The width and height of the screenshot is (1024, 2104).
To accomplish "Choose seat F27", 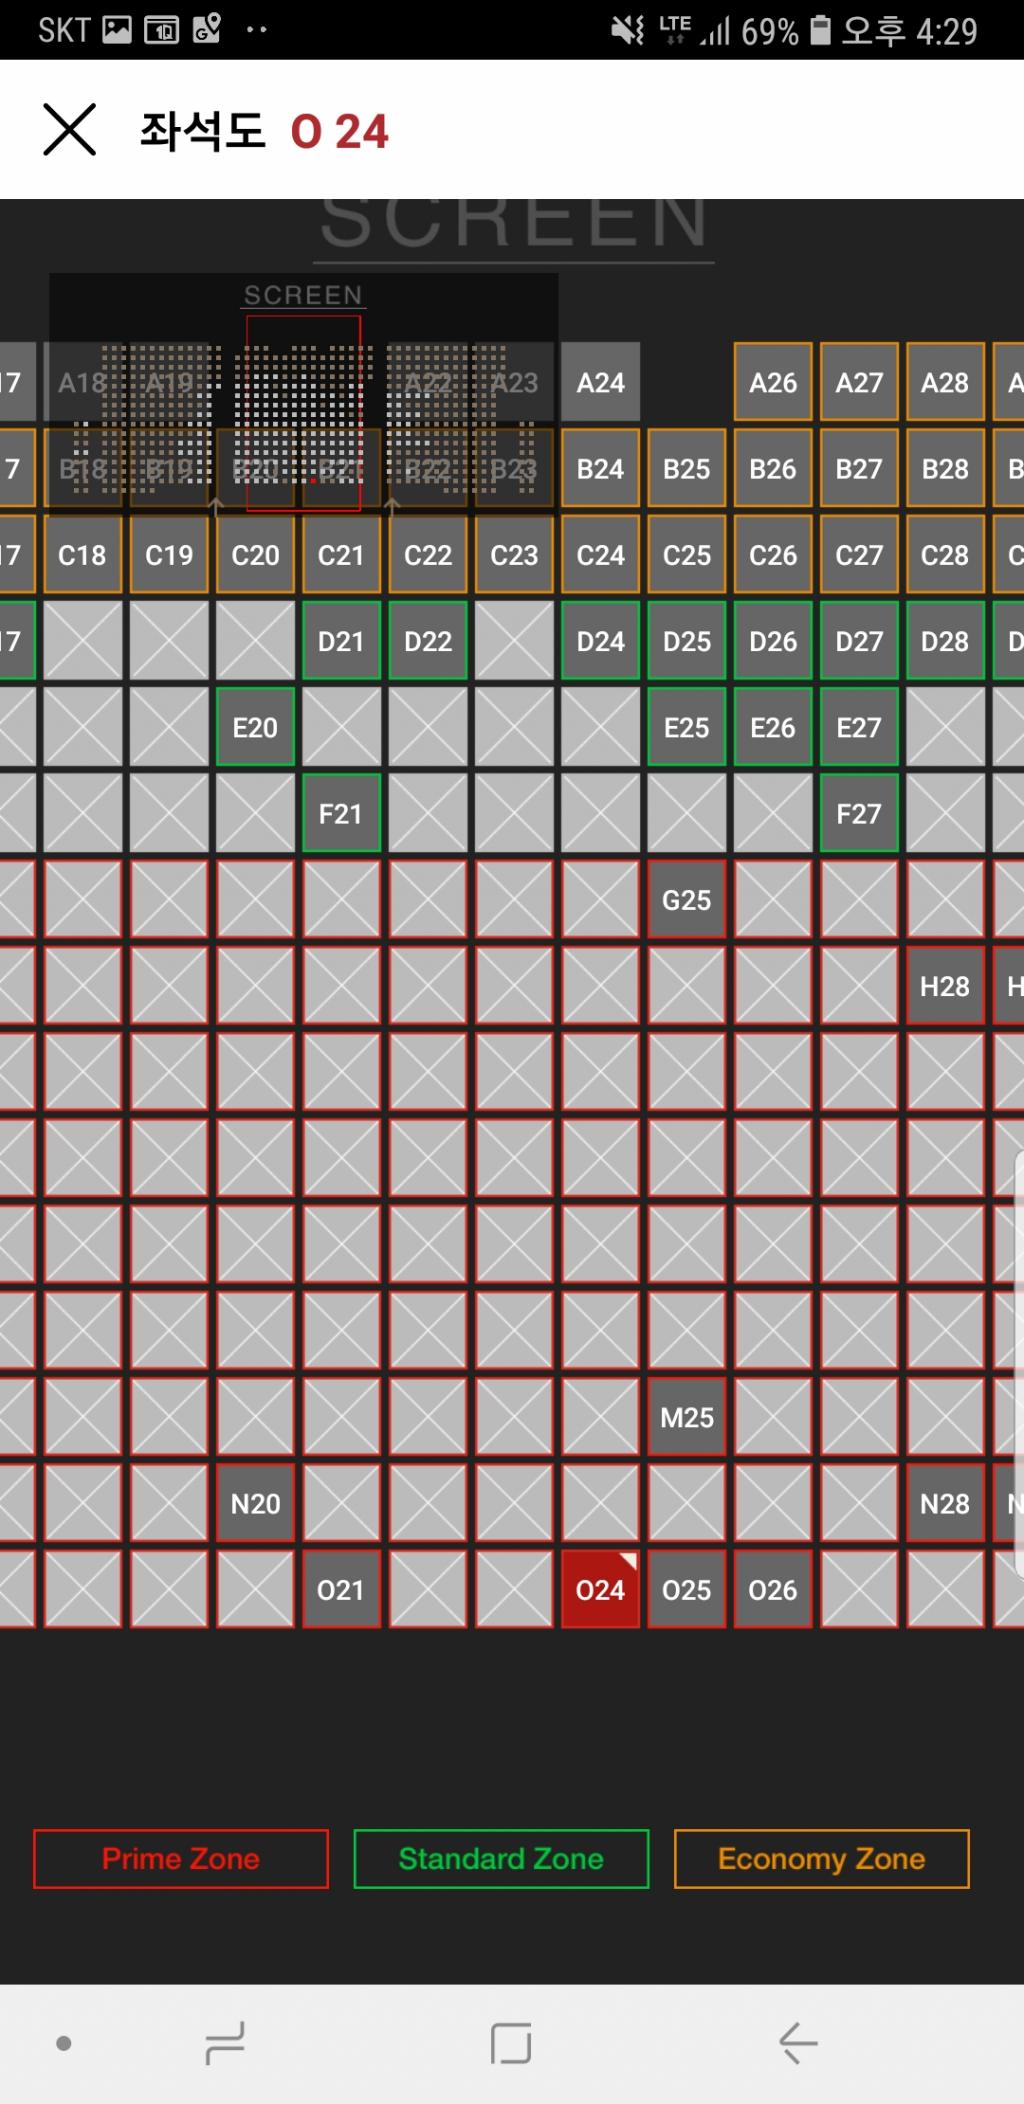I will [x=859, y=814].
